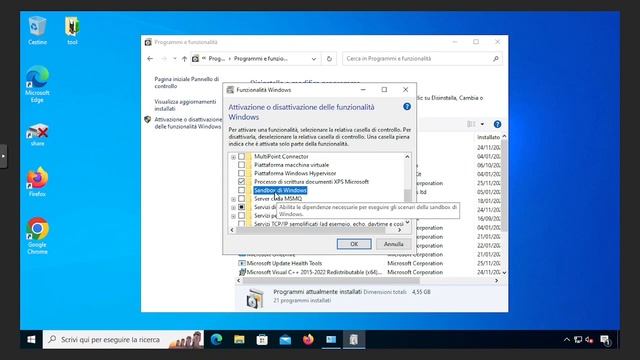Open Firefox from the taskbar

[308, 340]
